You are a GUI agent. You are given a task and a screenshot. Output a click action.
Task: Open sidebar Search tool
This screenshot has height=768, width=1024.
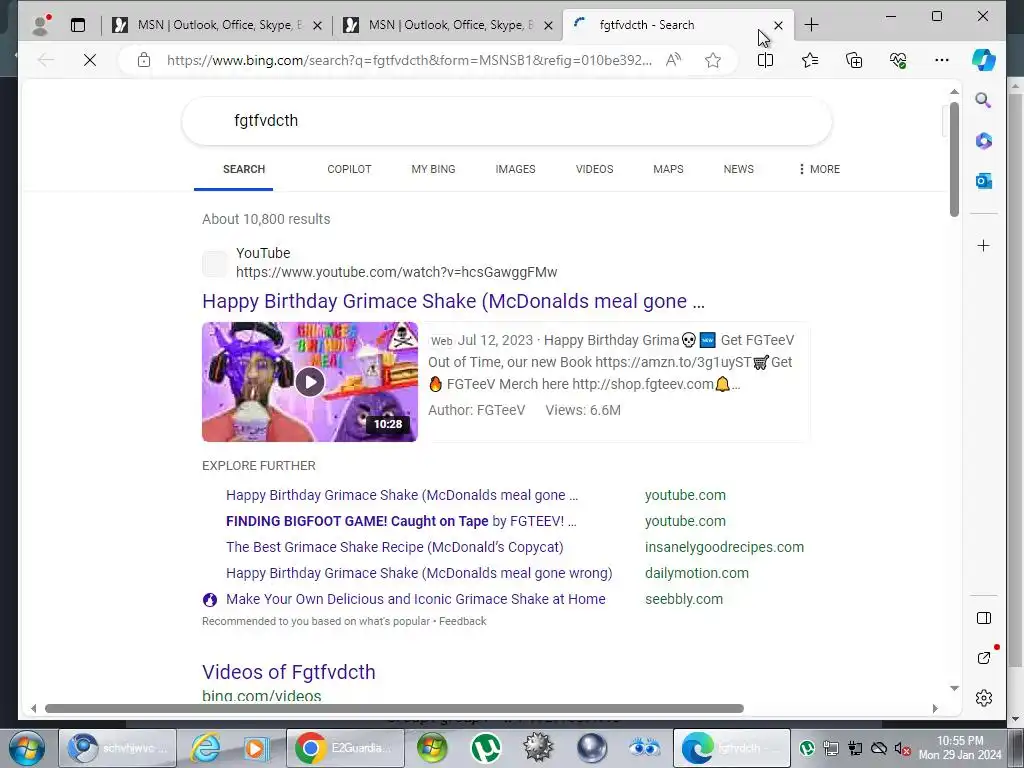click(x=983, y=100)
